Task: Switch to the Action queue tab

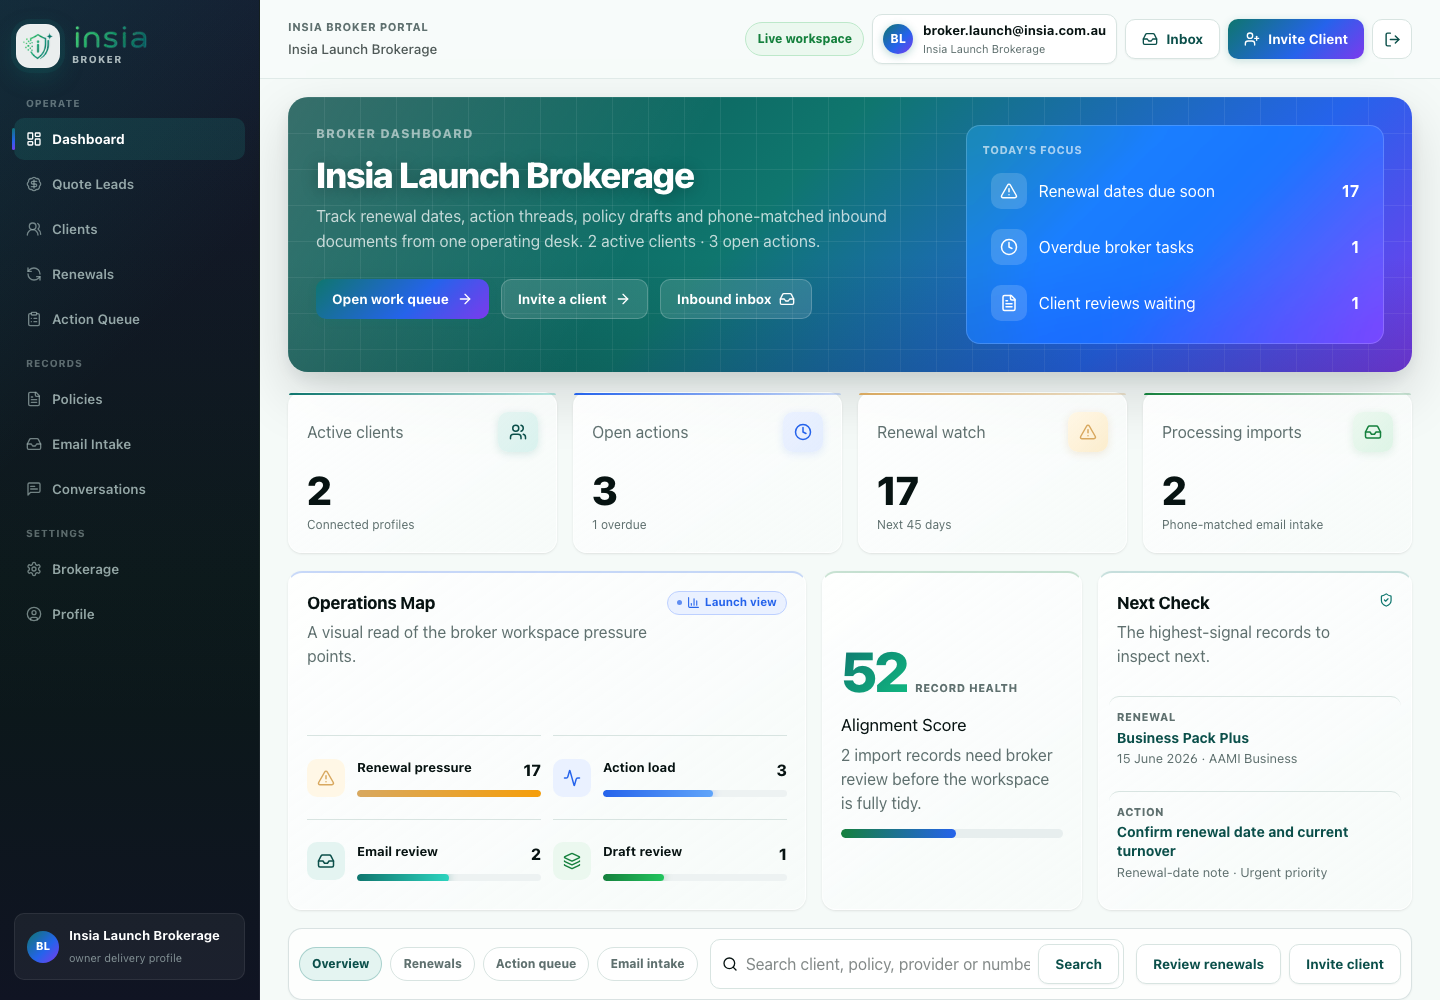Action: pyautogui.click(x=536, y=964)
